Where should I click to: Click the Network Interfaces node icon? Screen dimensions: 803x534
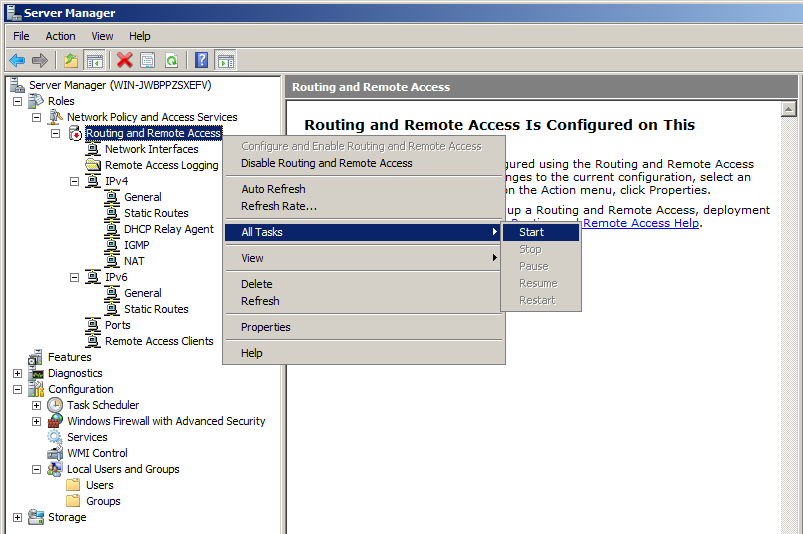pyautogui.click(x=93, y=149)
